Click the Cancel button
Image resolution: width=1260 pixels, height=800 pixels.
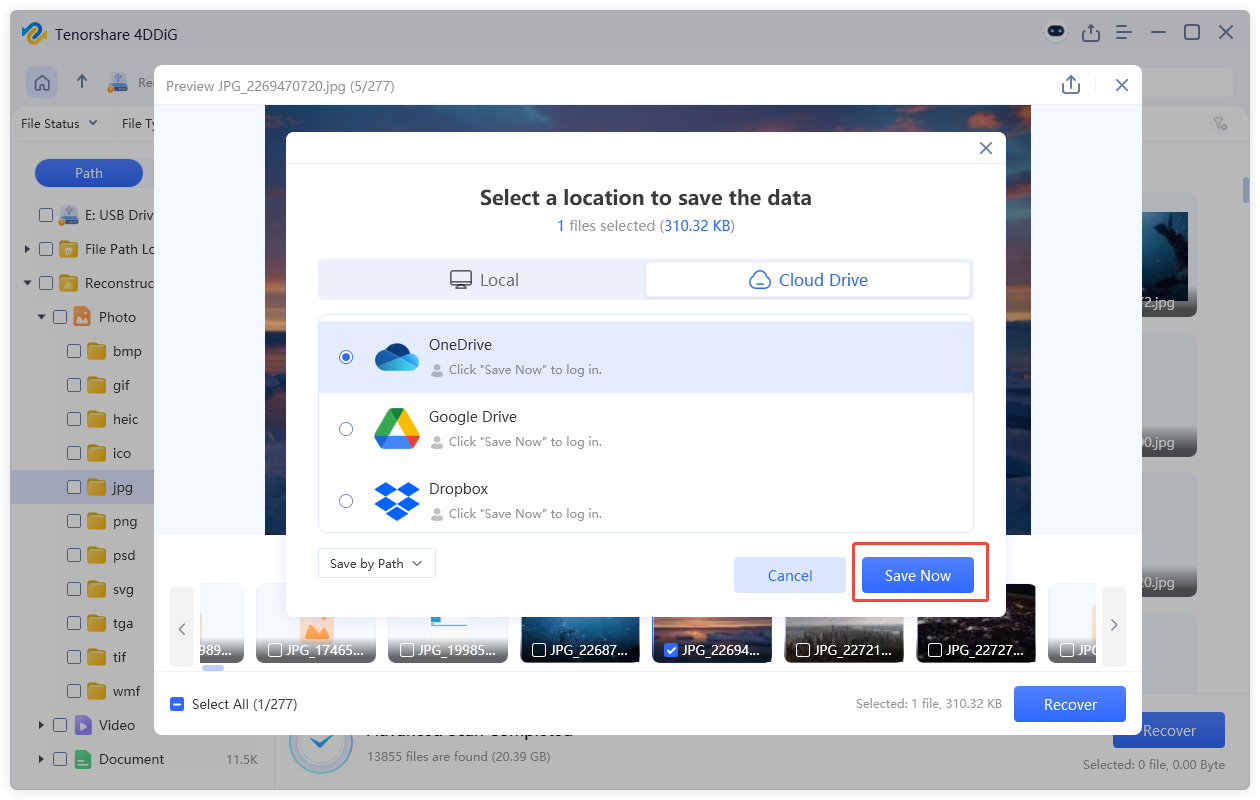(x=789, y=575)
